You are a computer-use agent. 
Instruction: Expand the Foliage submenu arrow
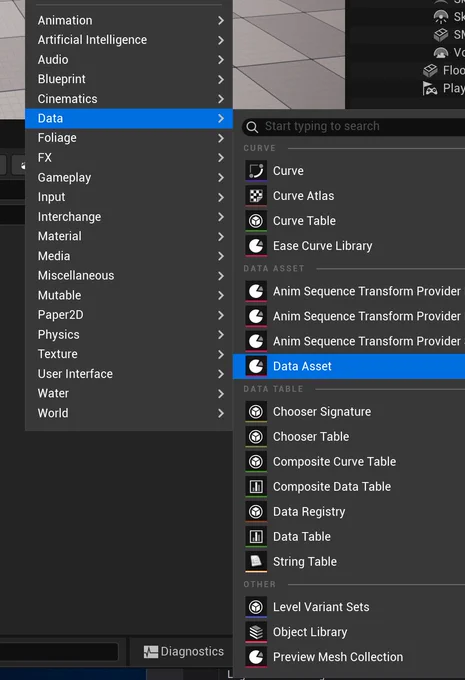click(x=221, y=138)
